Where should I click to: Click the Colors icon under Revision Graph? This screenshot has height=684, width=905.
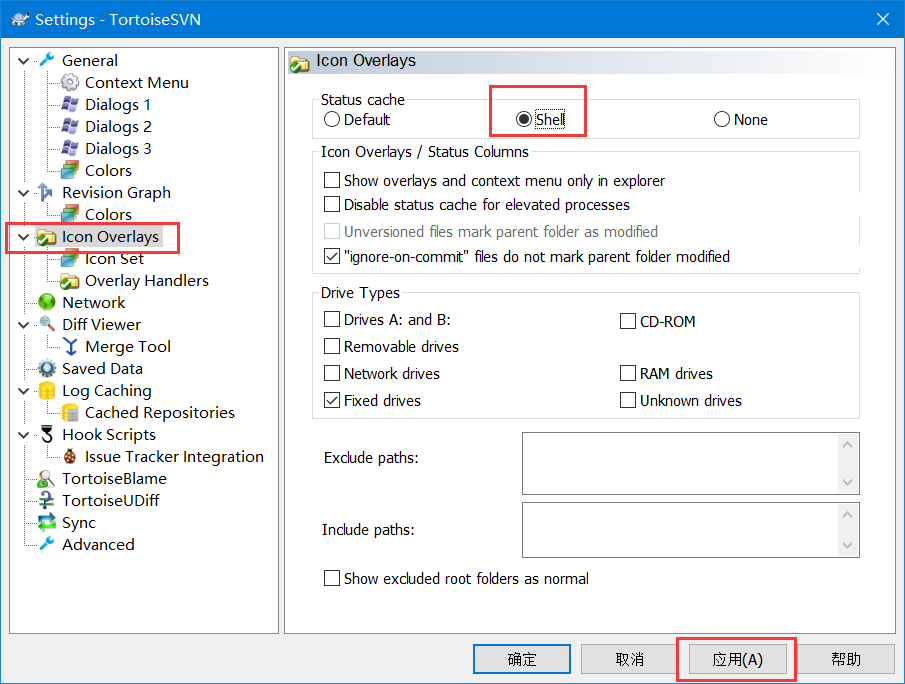(70, 214)
